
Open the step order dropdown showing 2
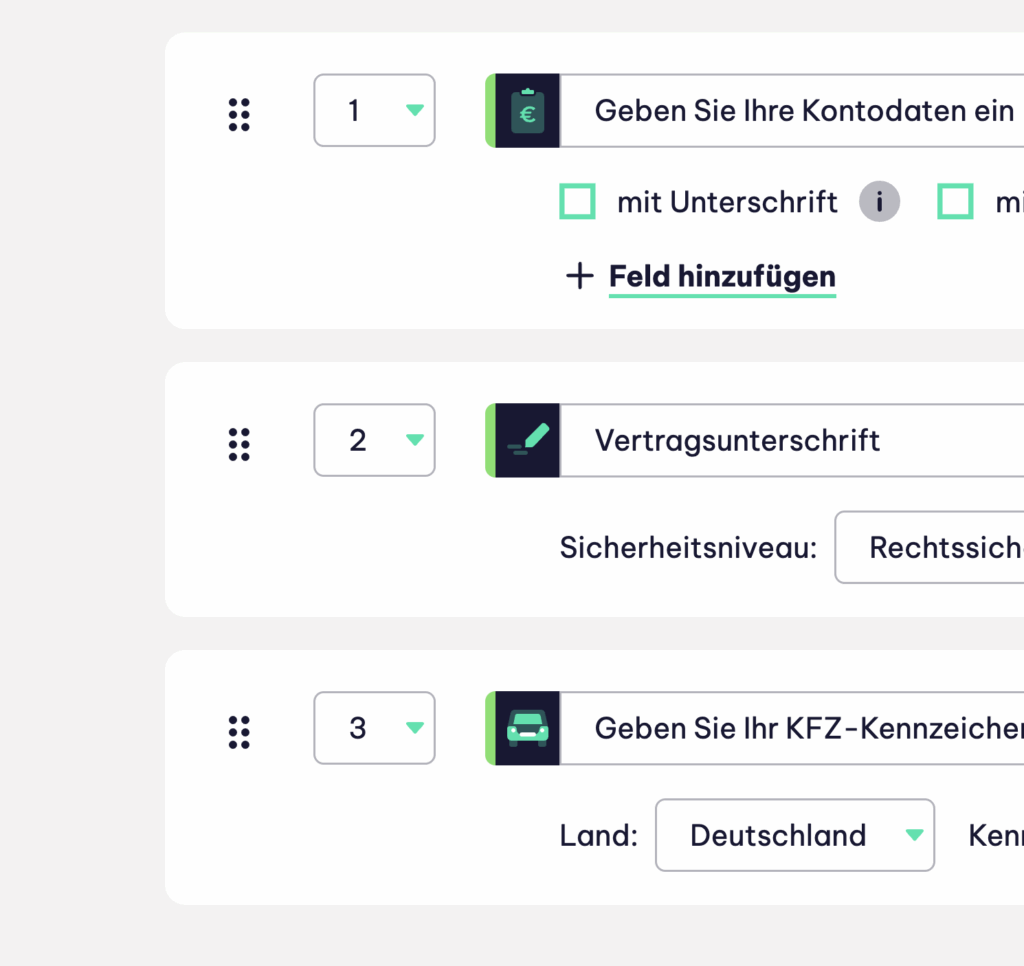coord(374,440)
